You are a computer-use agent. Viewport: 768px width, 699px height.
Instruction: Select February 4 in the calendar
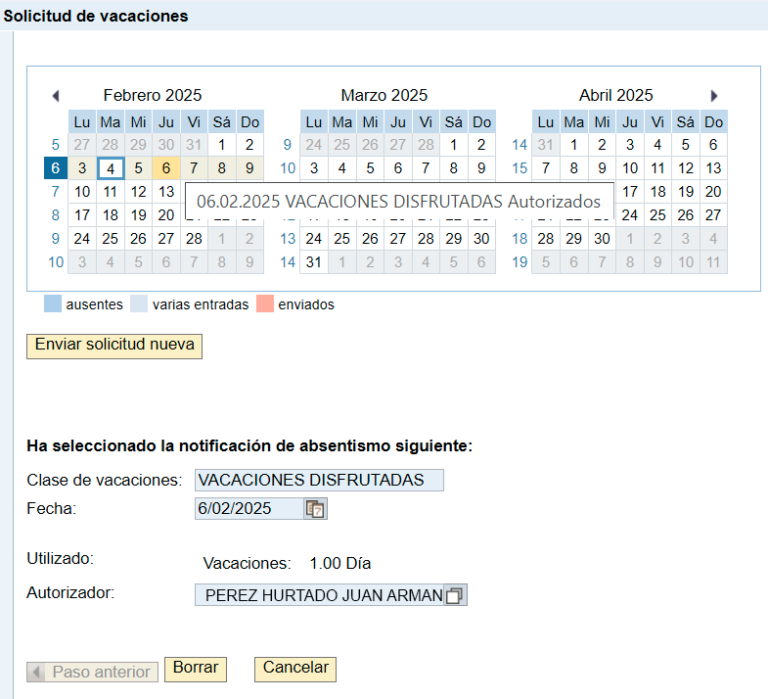pyautogui.click(x=110, y=168)
